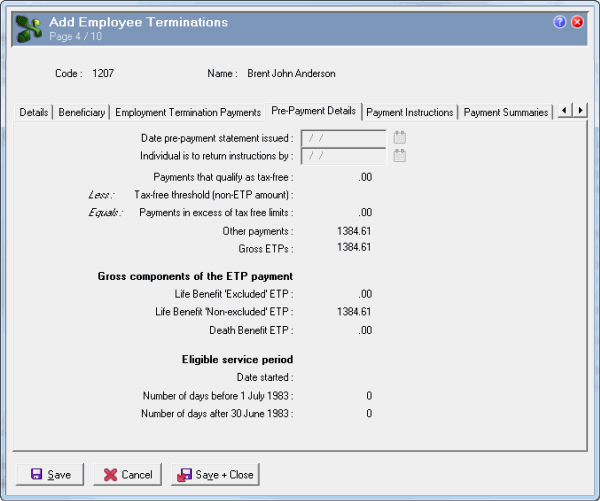The height and width of the screenshot is (501, 600).
Task: Select the employee code 1207 text
Action: (x=103, y=73)
